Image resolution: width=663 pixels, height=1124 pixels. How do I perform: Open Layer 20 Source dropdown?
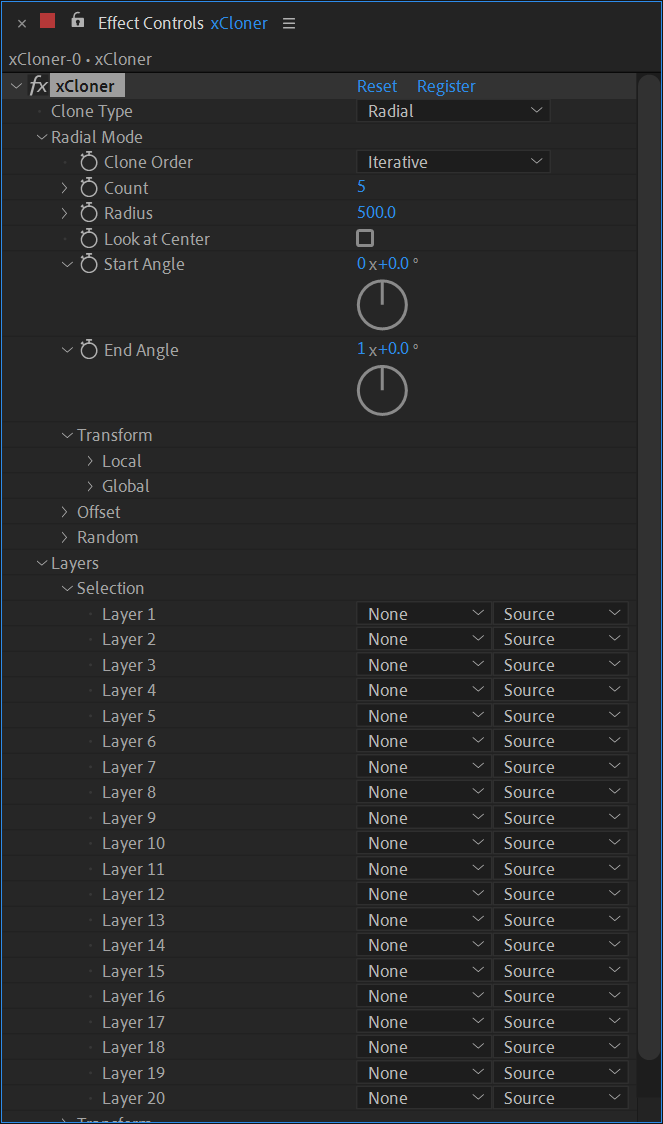click(561, 1097)
